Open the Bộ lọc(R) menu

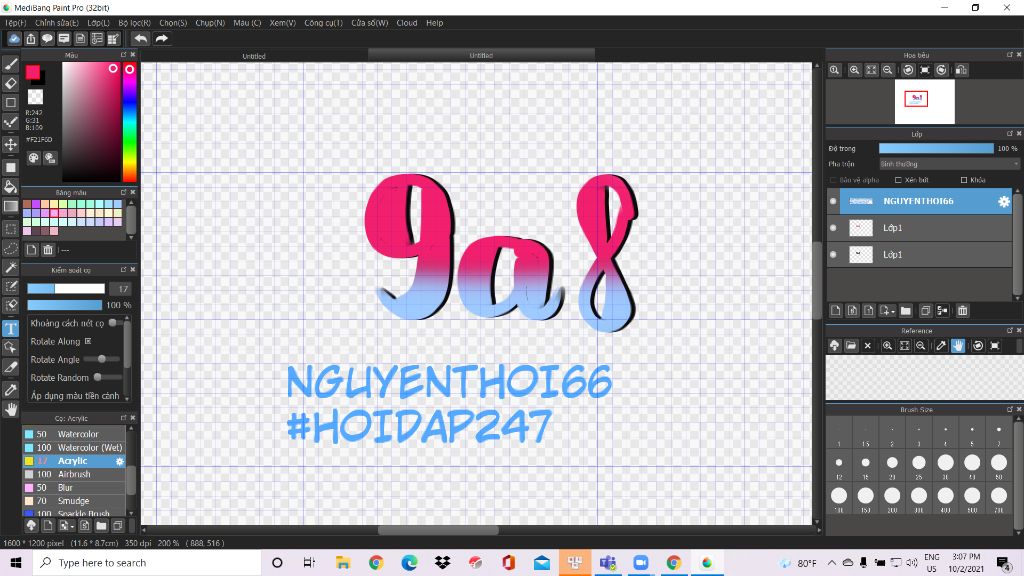(135, 23)
